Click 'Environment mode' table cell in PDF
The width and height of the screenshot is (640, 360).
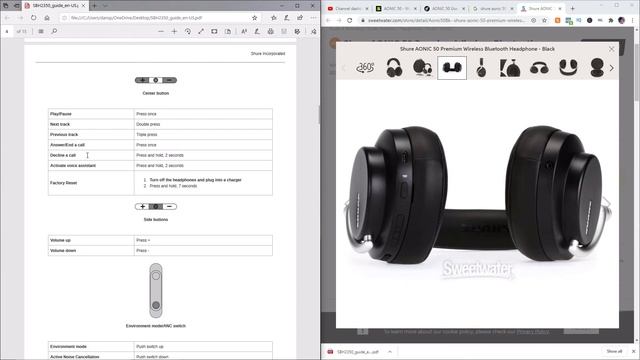pyautogui.click(x=91, y=347)
